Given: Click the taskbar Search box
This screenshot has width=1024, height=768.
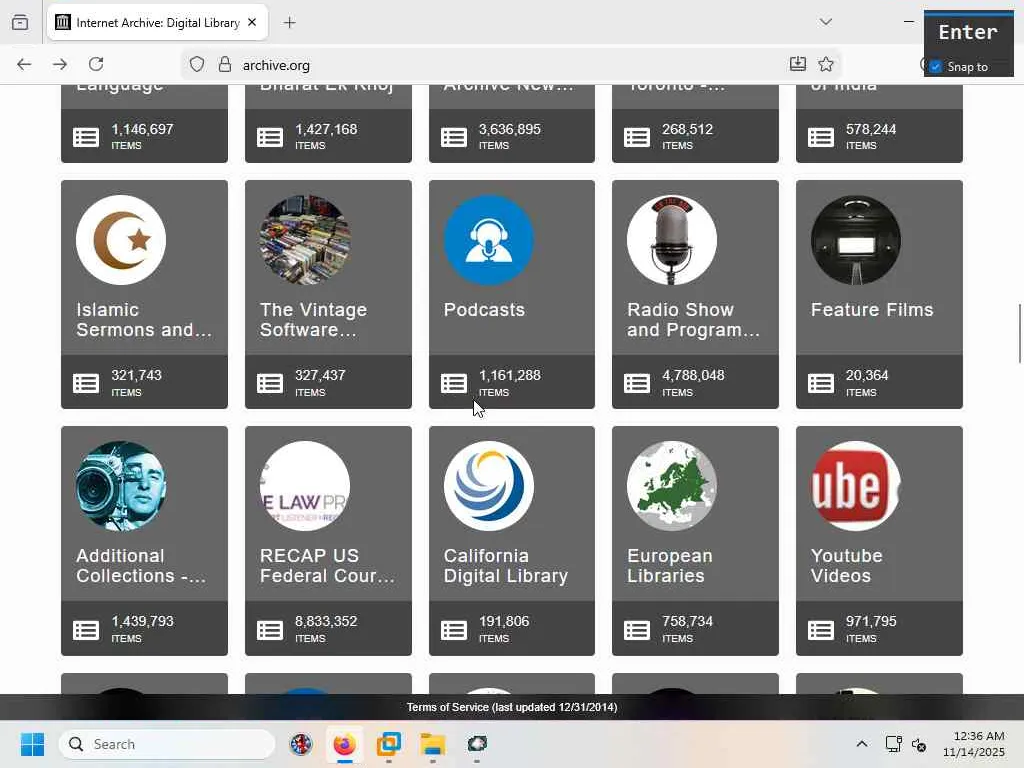Looking at the screenshot, I should 167,744.
